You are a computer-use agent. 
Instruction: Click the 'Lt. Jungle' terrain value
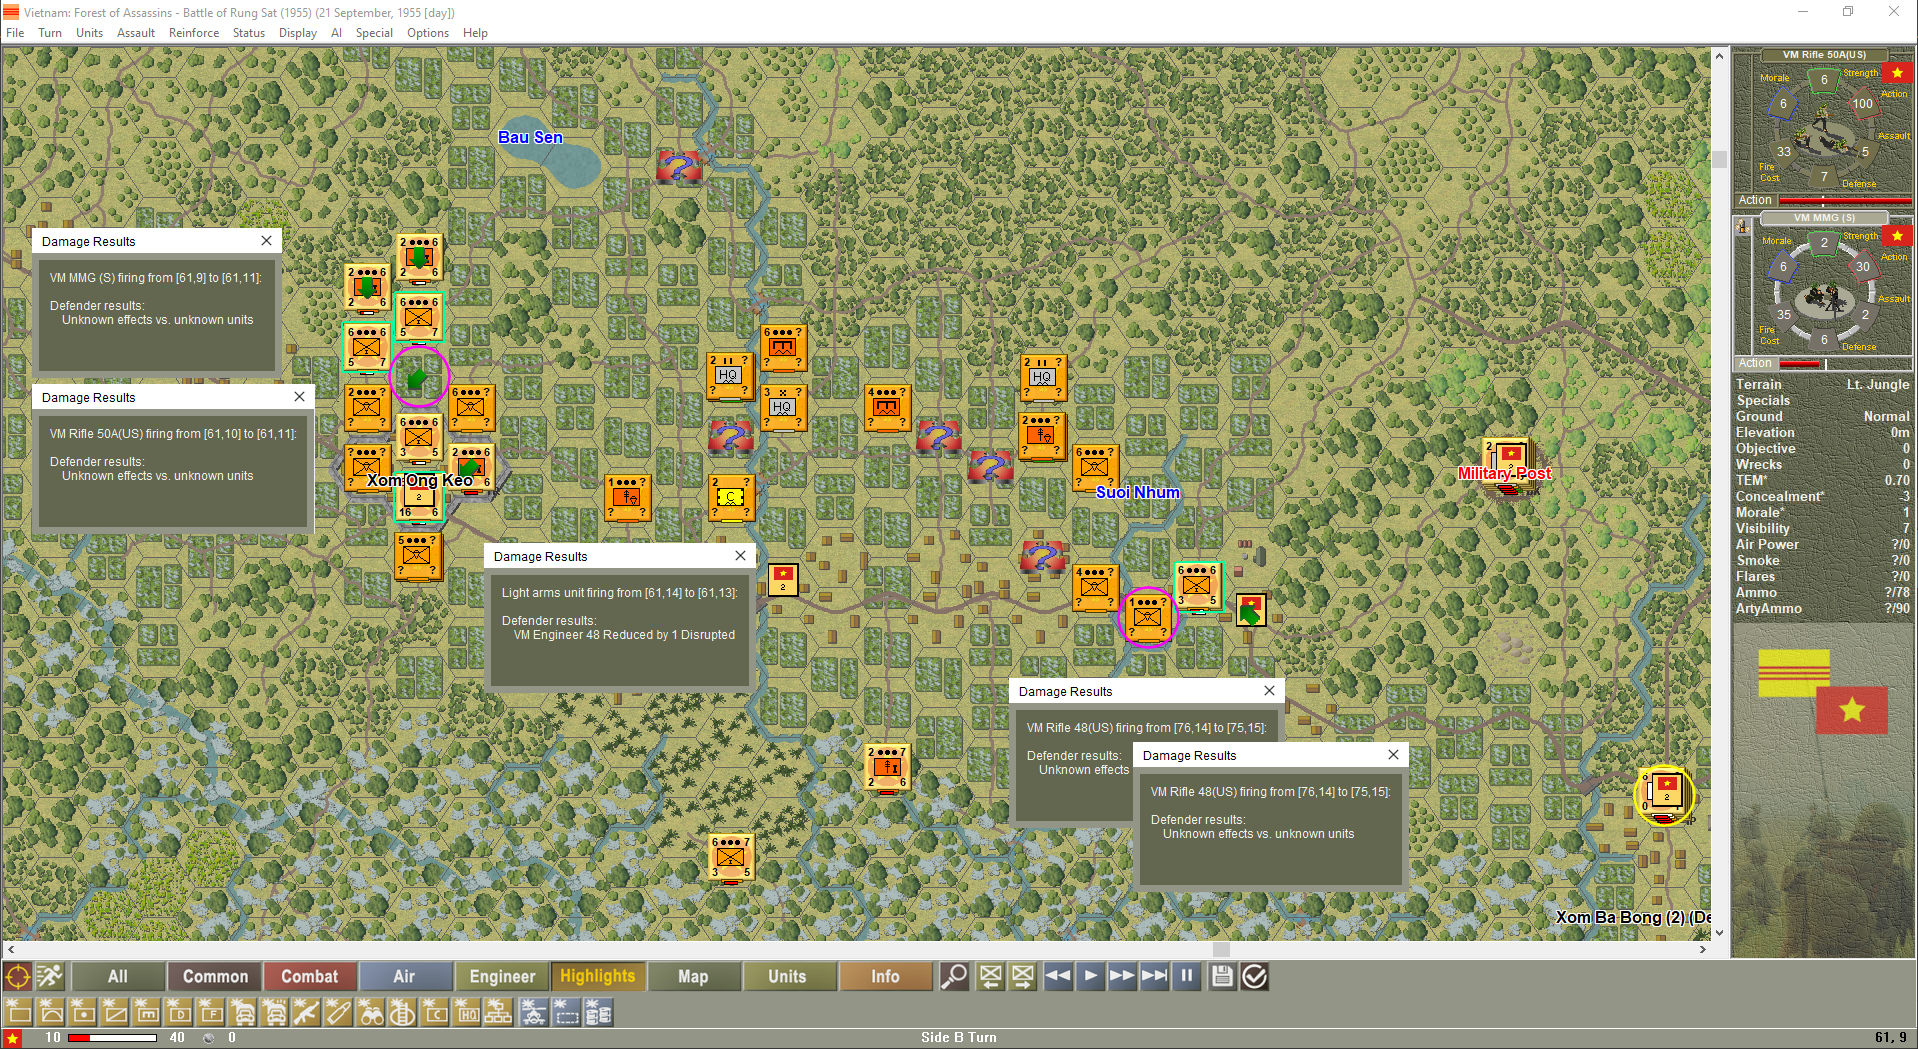(x=1878, y=385)
